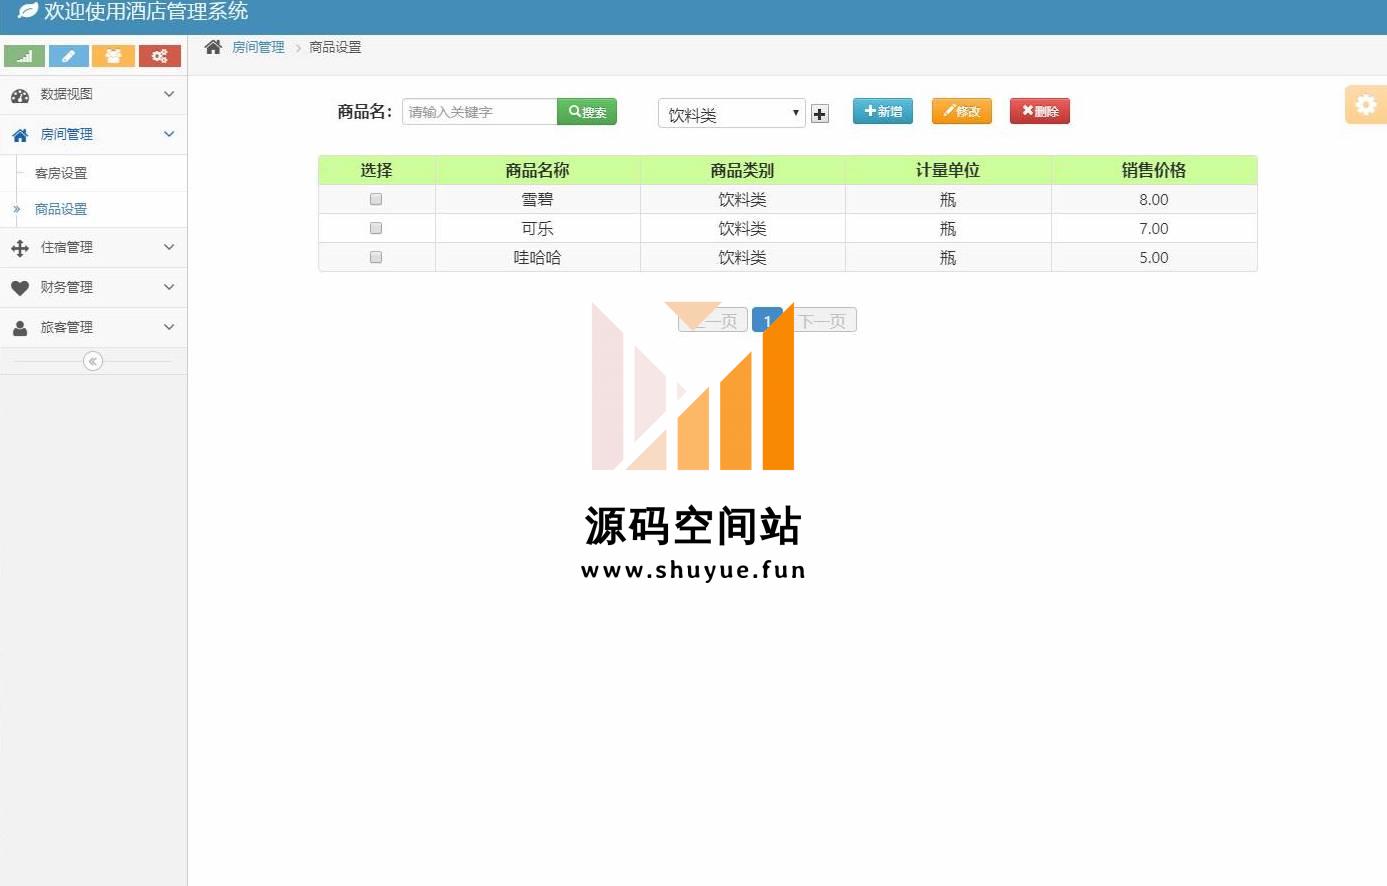Tick the checkbox for 雪碧 row
Screen dimensions: 1387x886
376,199
